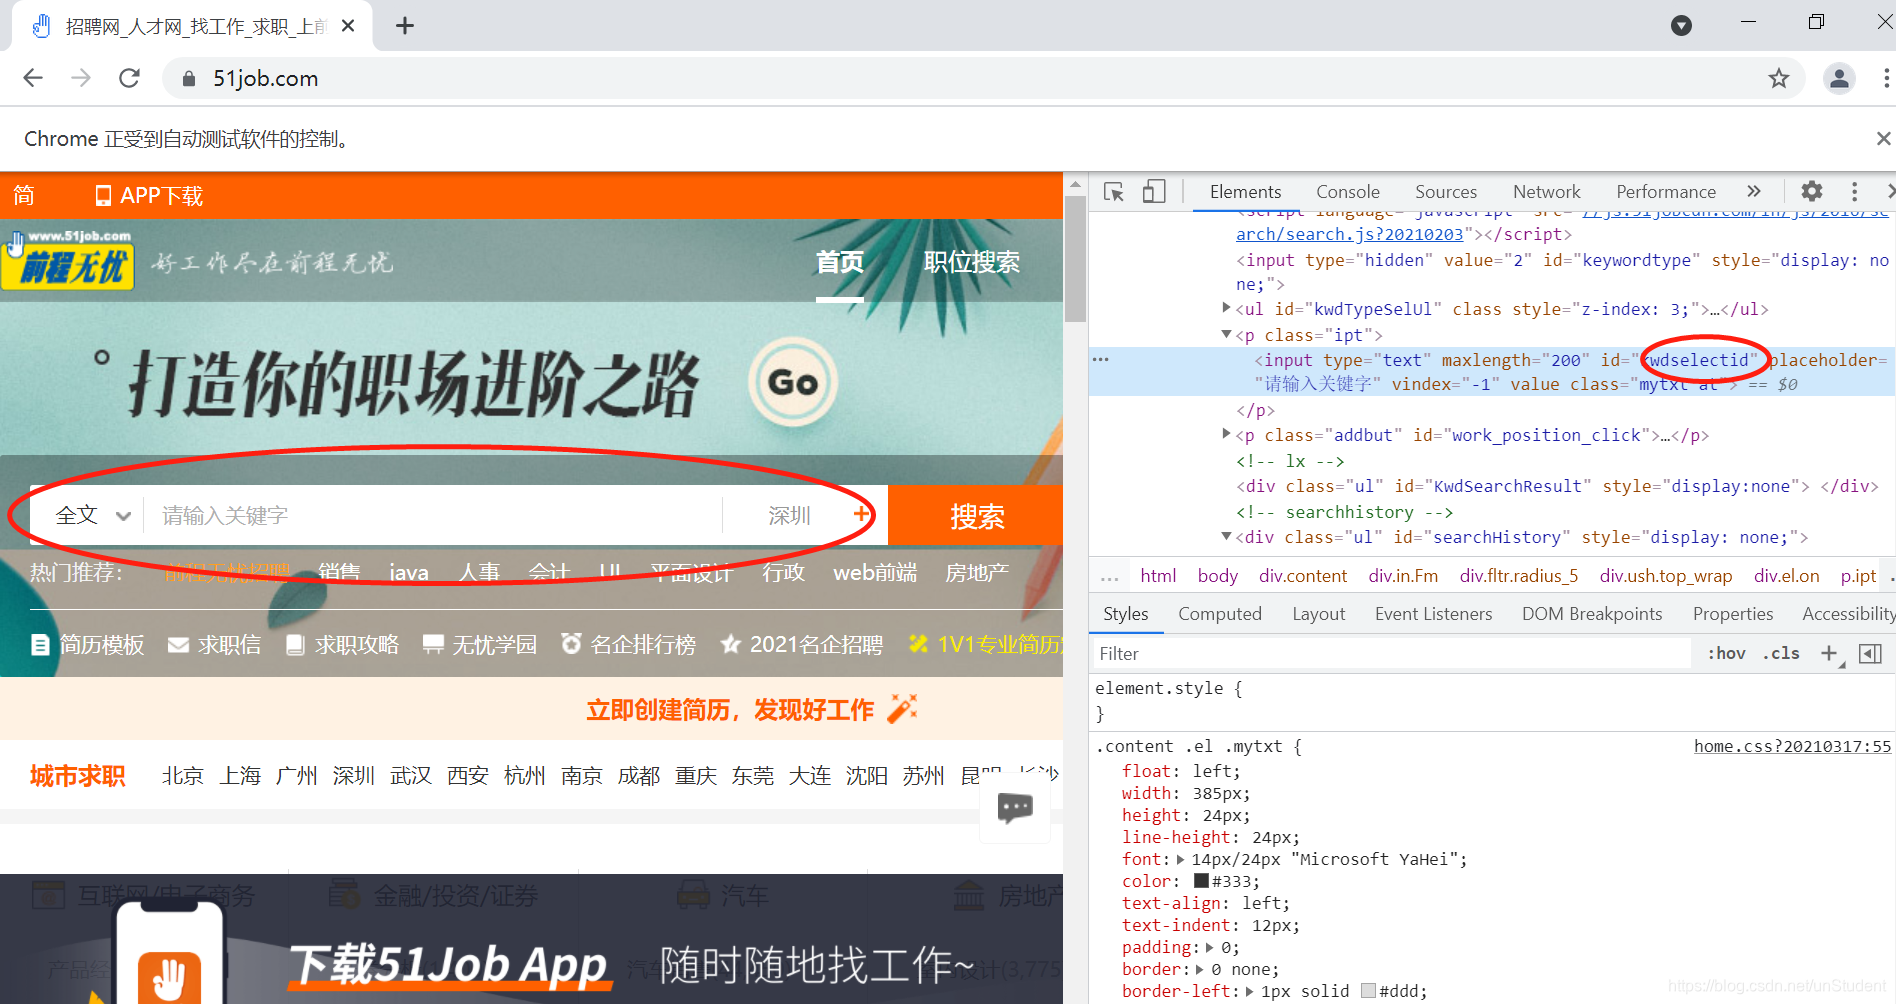
Task: Add a new style rule with plus
Action: [x=1828, y=653]
